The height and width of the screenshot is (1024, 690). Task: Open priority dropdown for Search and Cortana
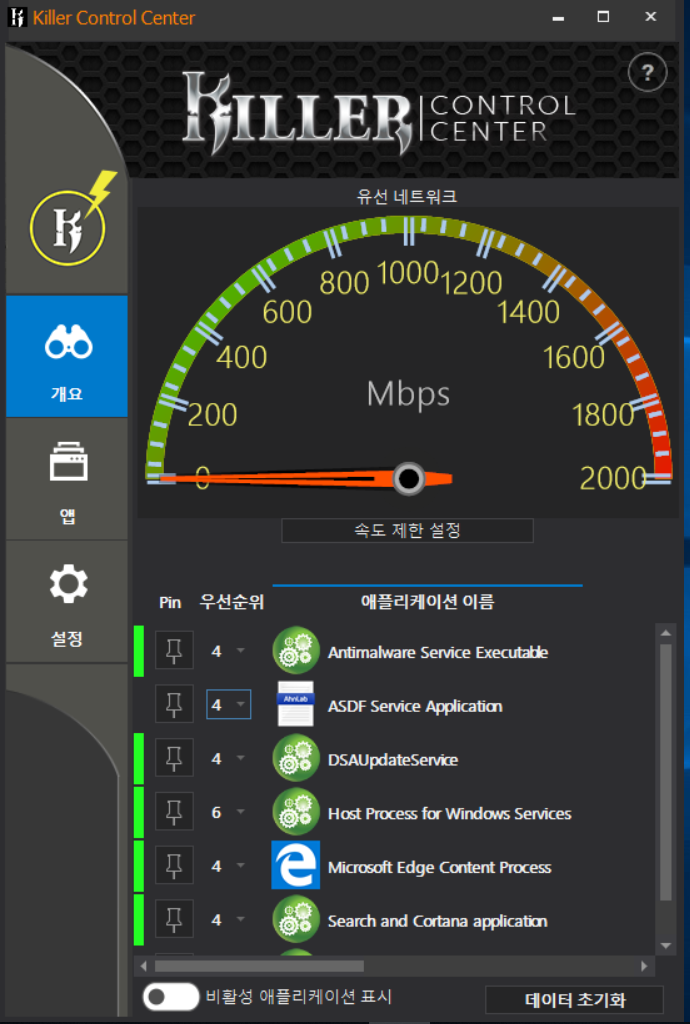coord(228,920)
